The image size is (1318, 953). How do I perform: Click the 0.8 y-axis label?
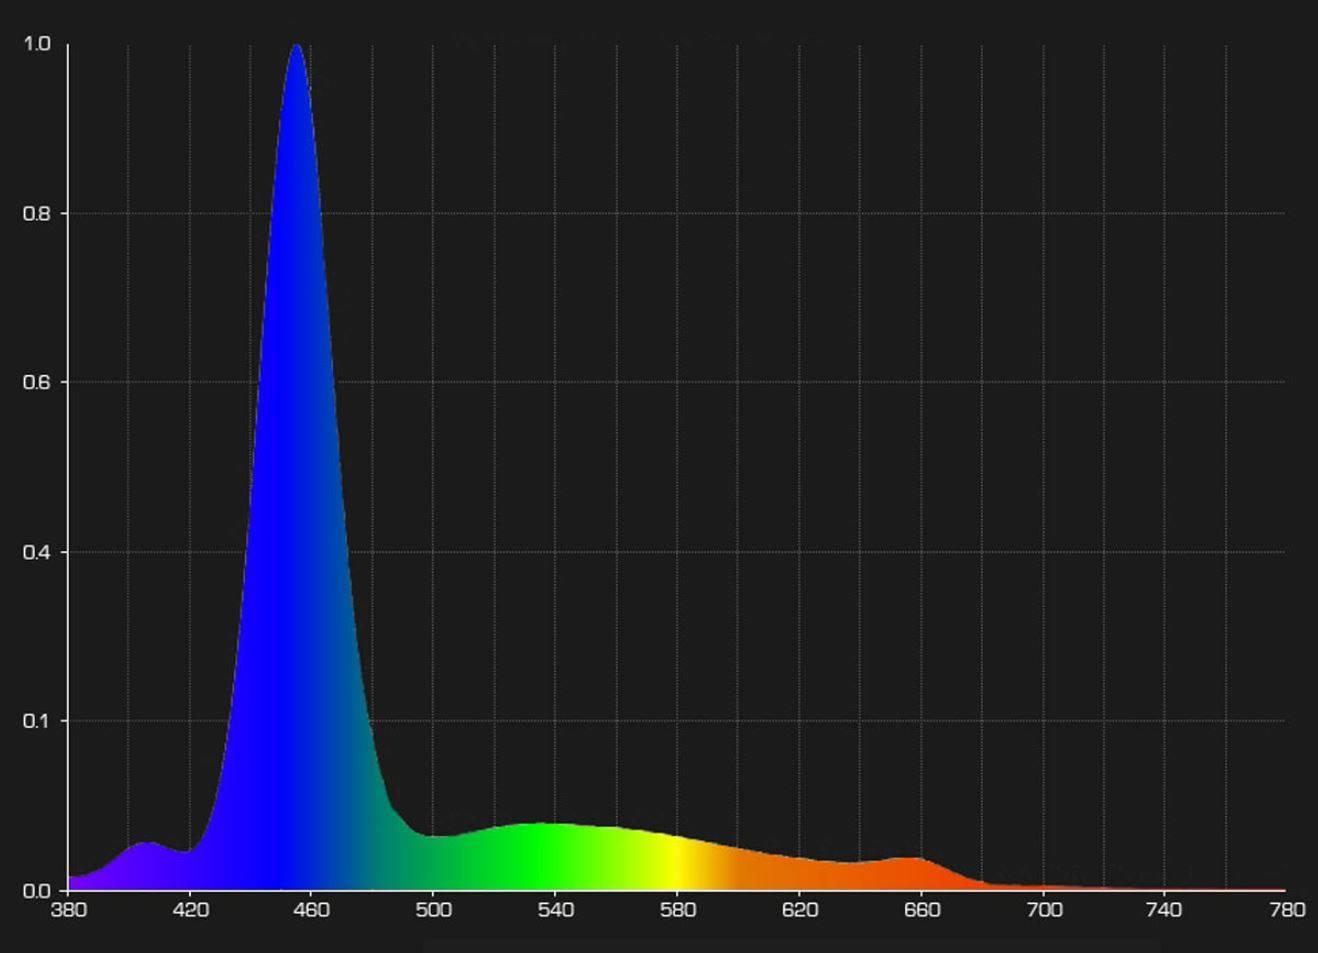pyautogui.click(x=37, y=213)
